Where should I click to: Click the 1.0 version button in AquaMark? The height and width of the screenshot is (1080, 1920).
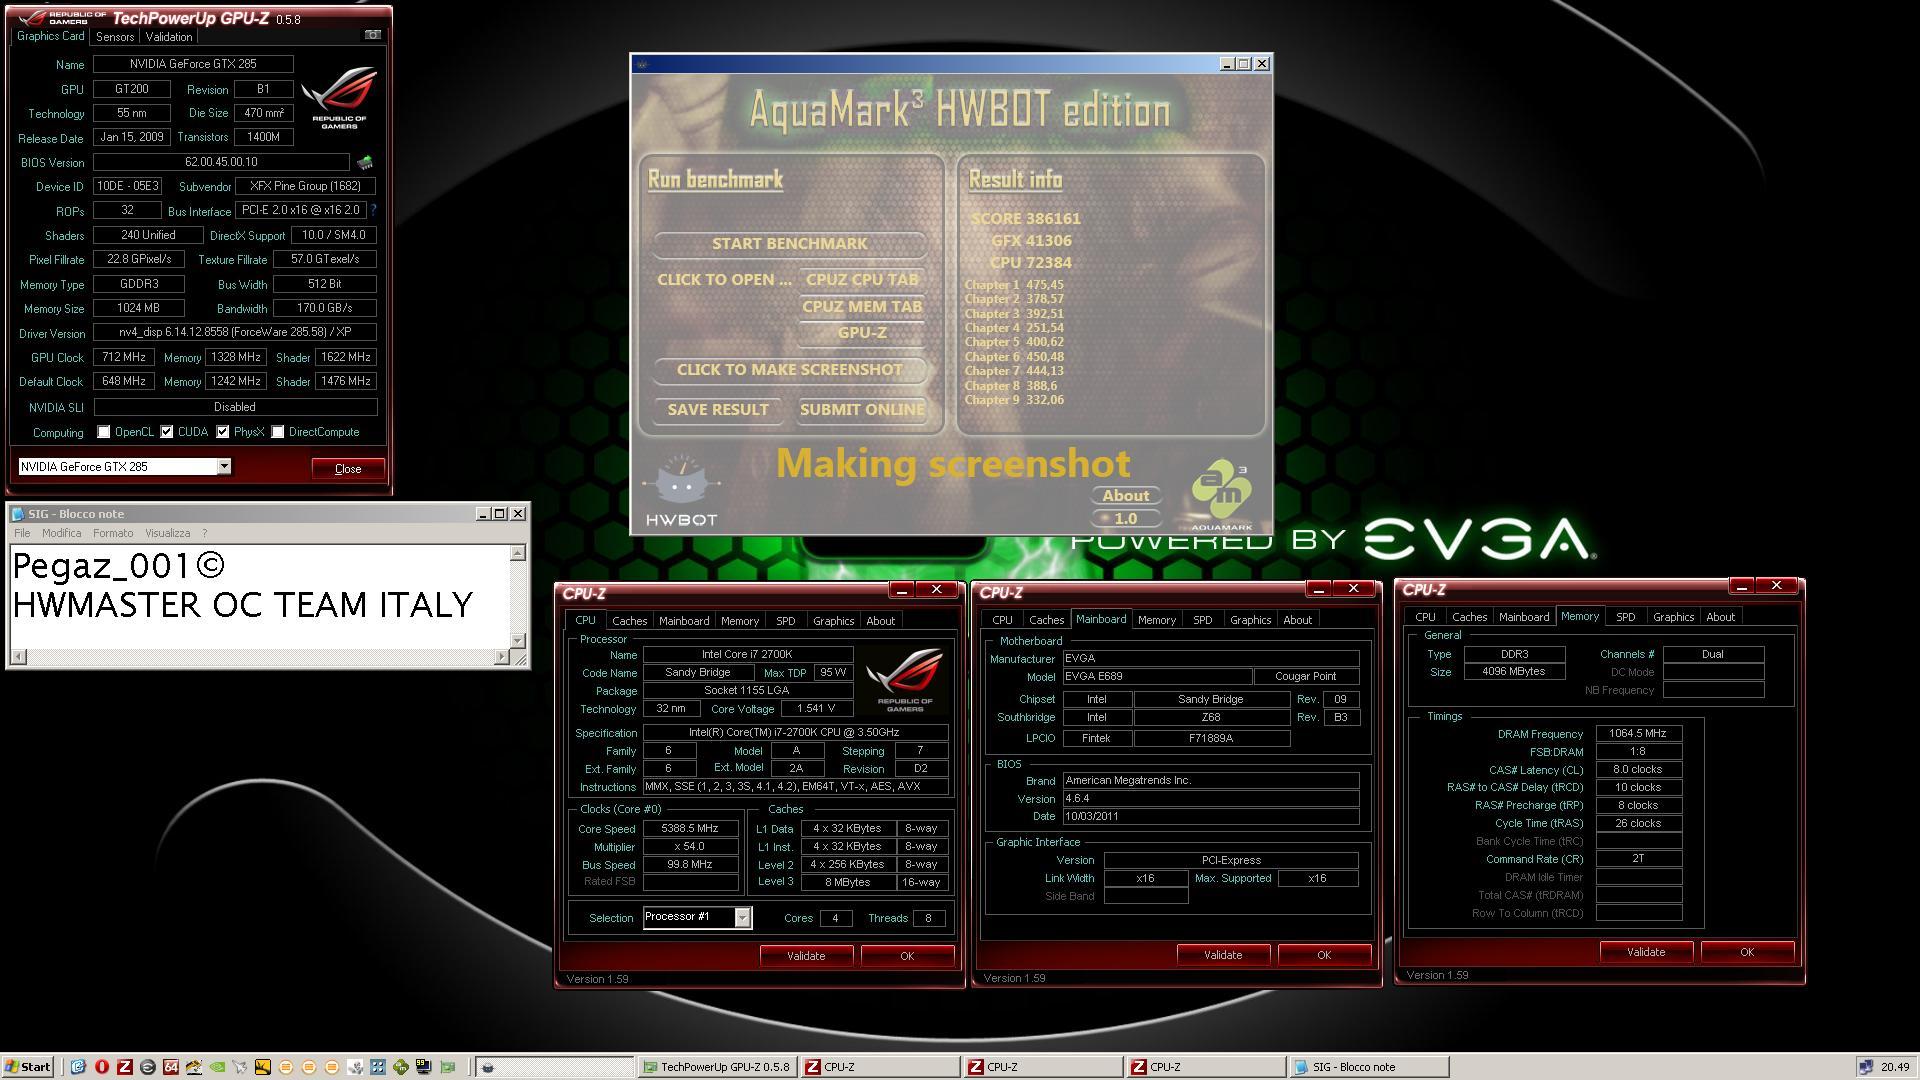(1126, 519)
